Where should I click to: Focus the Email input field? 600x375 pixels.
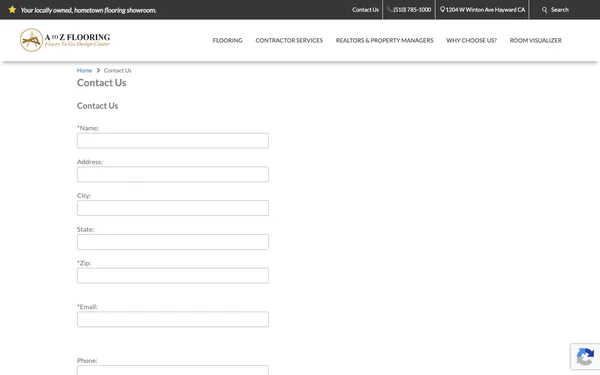pos(173,319)
